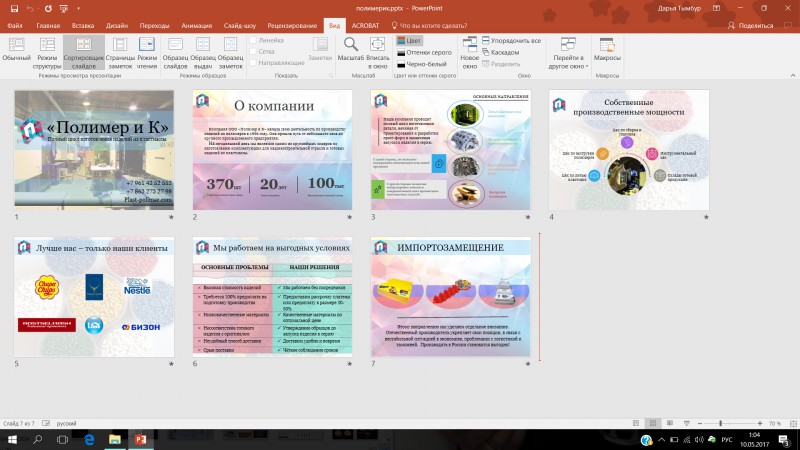The image size is (800, 450).
Task: Click Поделиться share button
Action: tap(751, 26)
